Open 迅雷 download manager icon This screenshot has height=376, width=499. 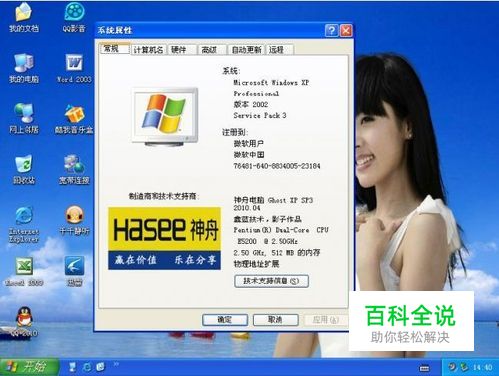[74, 272]
